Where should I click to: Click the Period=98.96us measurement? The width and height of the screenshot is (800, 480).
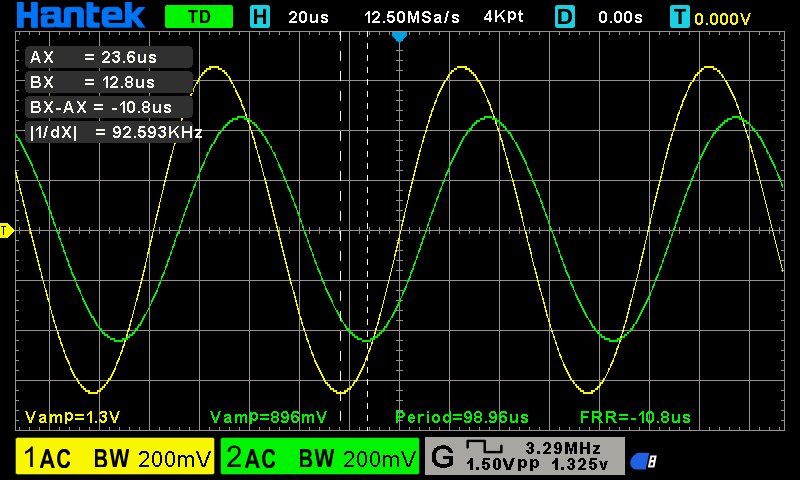click(x=462, y=417)
